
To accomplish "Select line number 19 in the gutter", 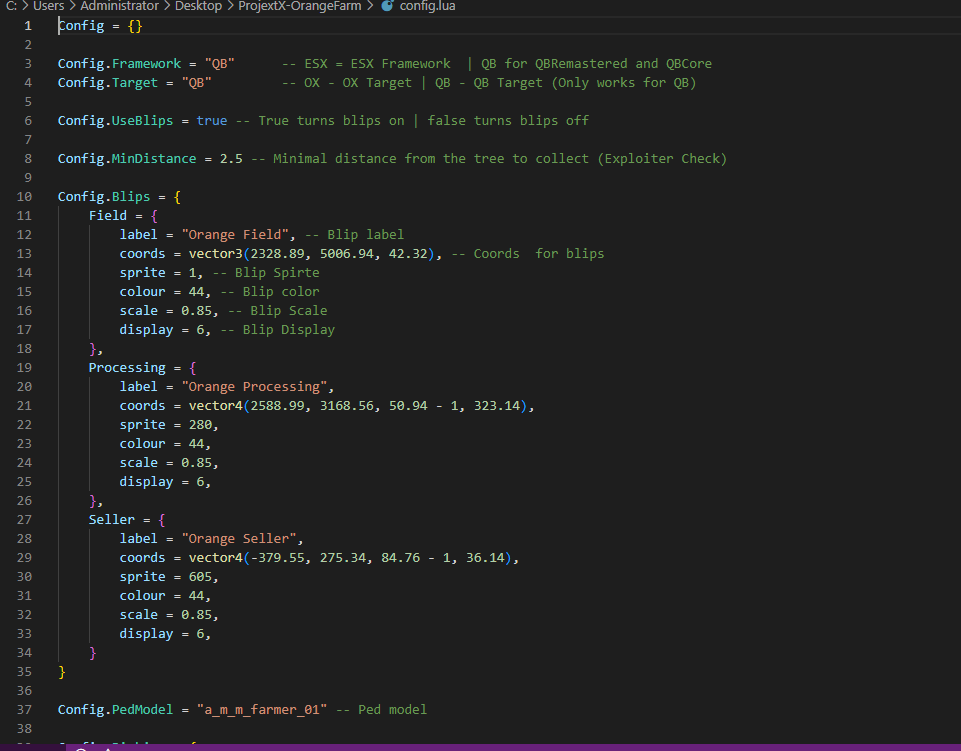I will pyautogui.click(x=25, y=368).
